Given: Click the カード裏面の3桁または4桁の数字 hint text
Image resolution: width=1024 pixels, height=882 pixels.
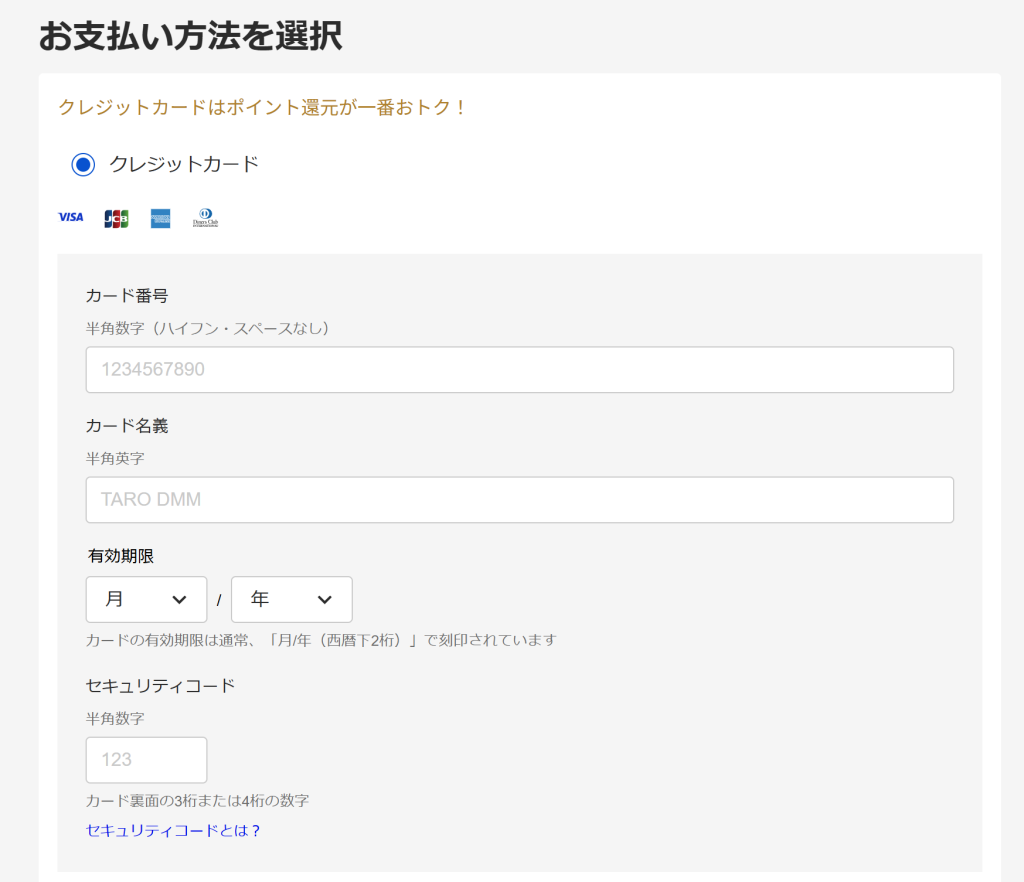Looking at the screenshot, I should pyautogui.click(x=197, y=800).
